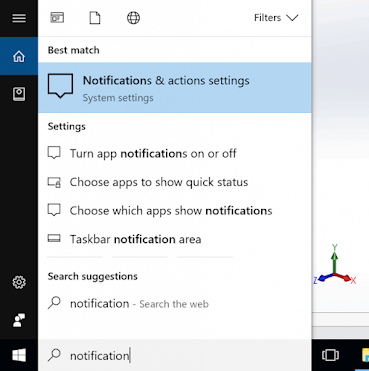Screen dimensions: 369x371
Task: Click the magnifier icon in search box
Action: 54,355
